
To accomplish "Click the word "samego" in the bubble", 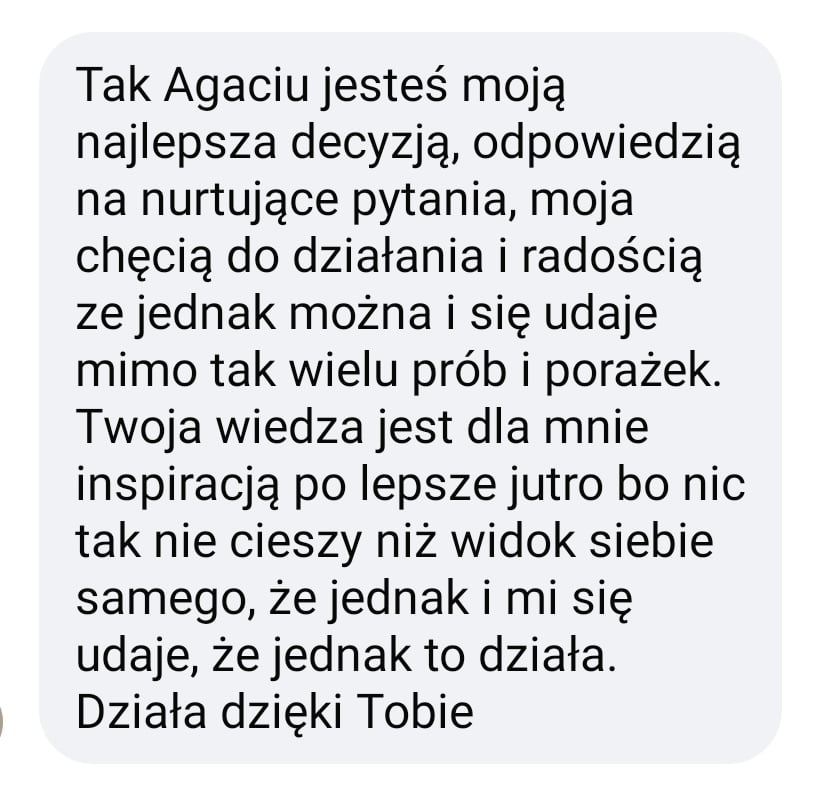I will coord(166,601).
